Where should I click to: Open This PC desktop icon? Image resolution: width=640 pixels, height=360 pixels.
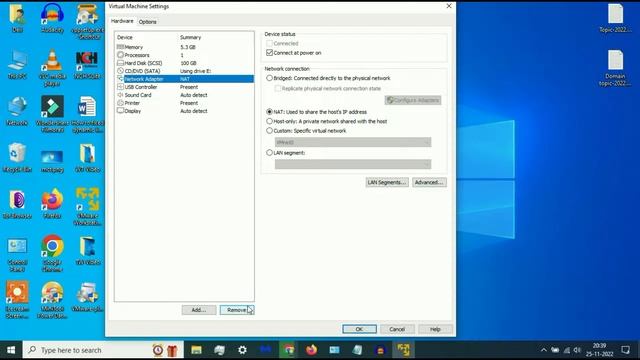coord(17,64)
